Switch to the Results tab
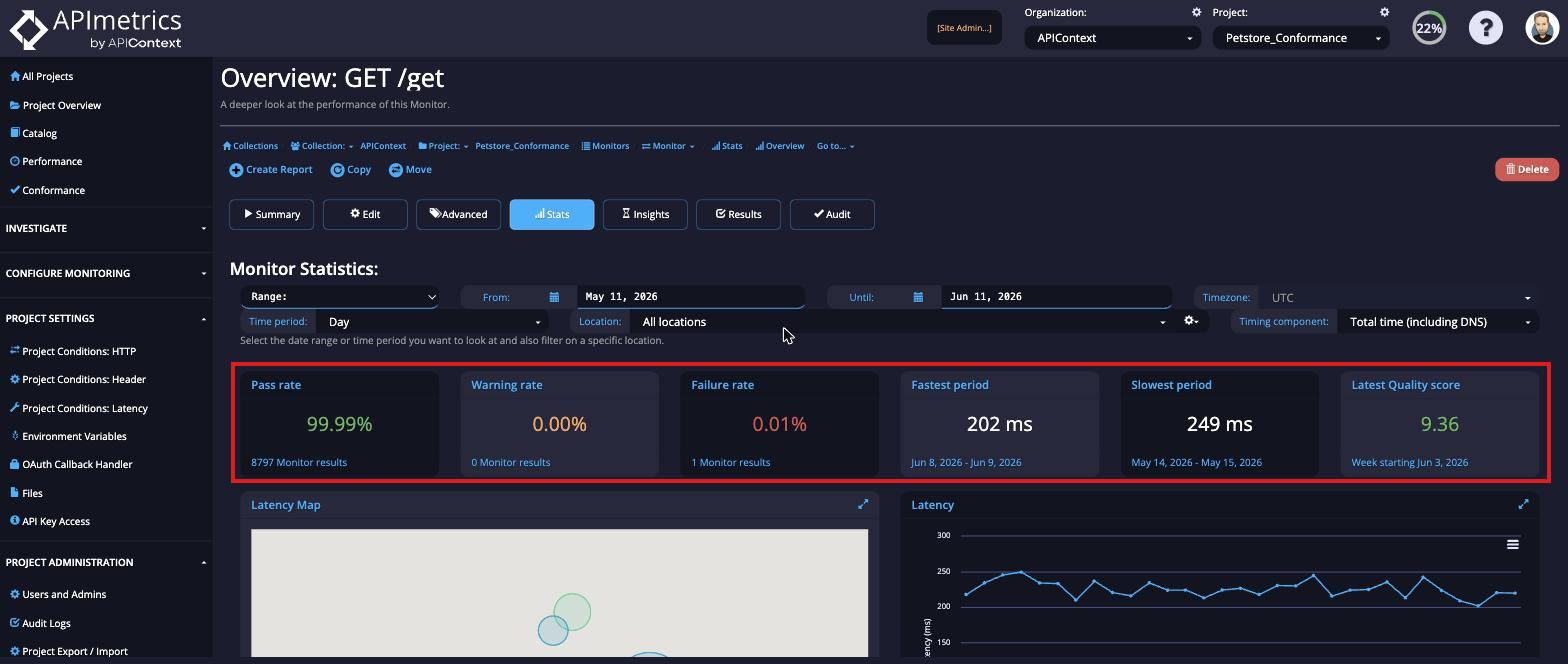The image size is (1568, 664). click(738, 214)
